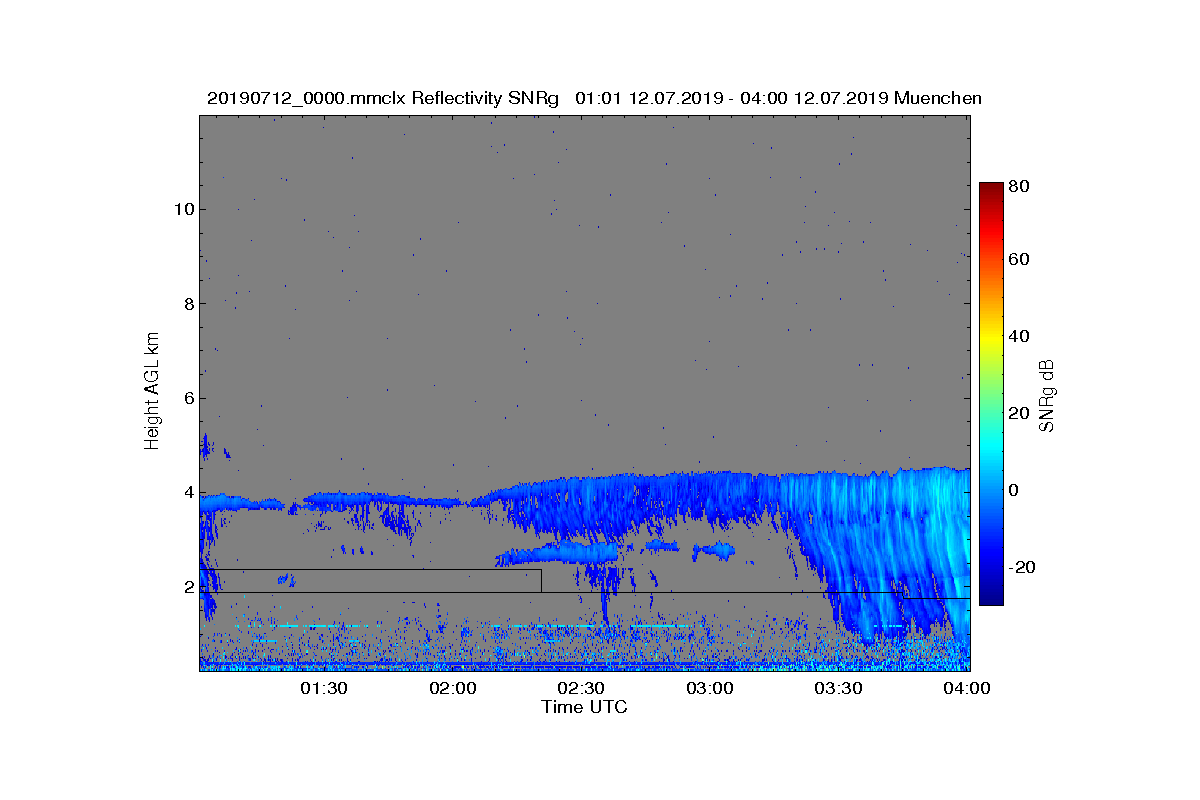This screenshot has width=1200, height=800.
Task: Click the colorbar '80' tick value
Action: coord(1019,186)
